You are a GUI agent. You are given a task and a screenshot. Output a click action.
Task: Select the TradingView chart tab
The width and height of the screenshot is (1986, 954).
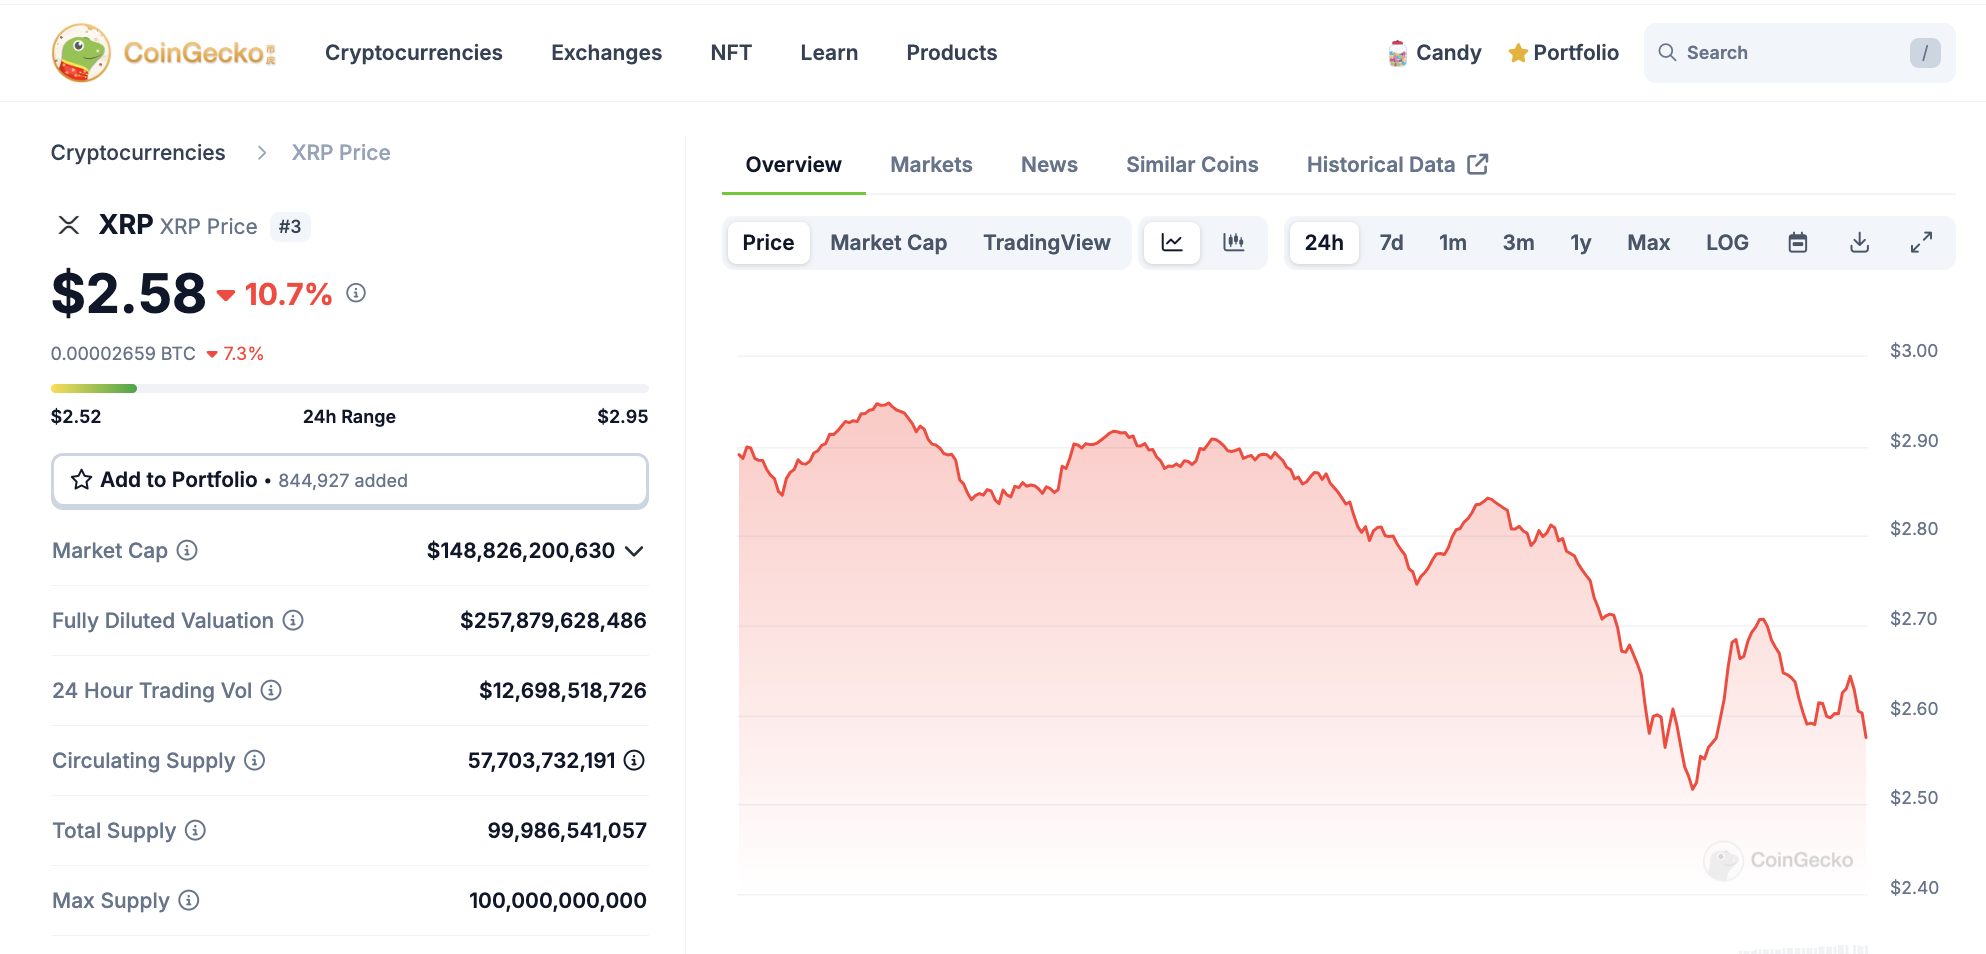(x=1047, y=242)
